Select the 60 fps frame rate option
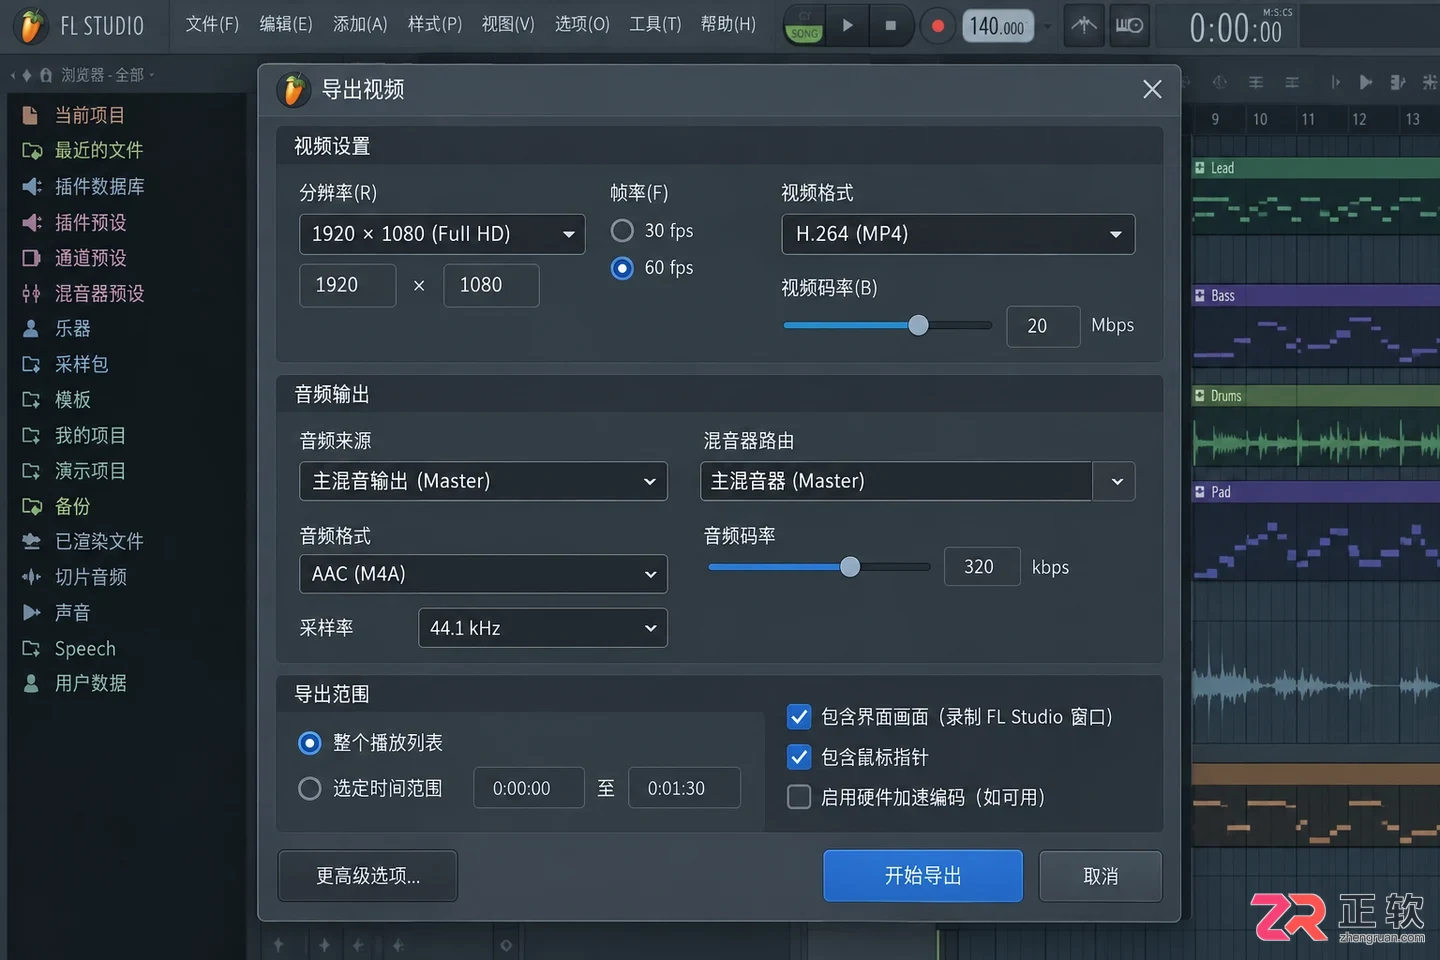 [x=622, y=268]
